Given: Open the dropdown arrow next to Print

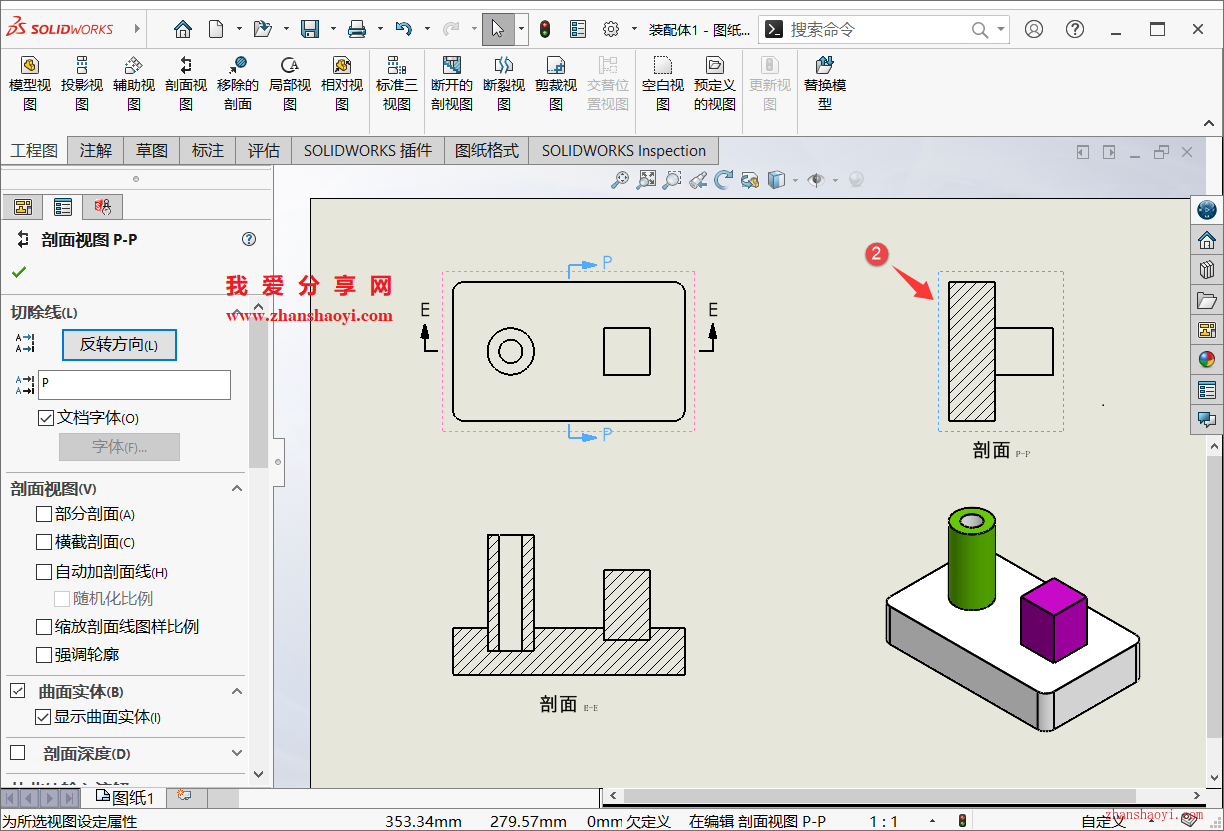Looking at the screenshot, I should [380, 29].
